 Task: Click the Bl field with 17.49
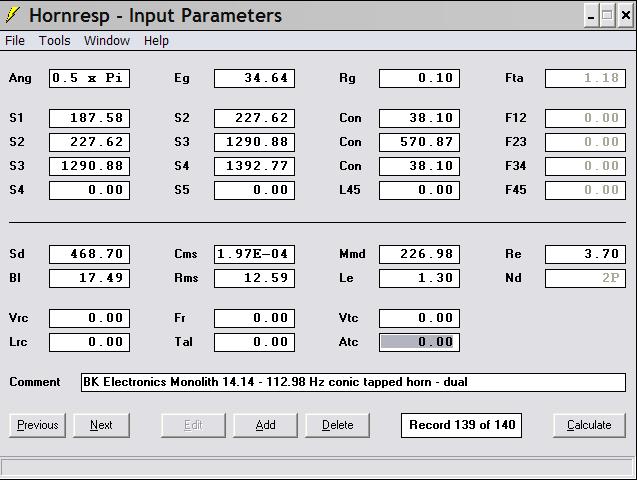click(89, 278)
